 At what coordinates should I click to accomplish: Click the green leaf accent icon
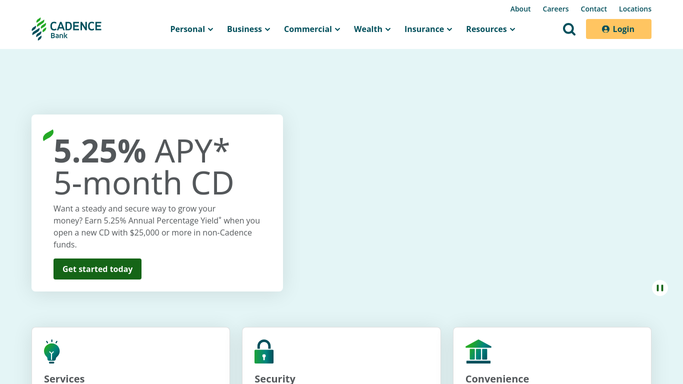(48, 135)
